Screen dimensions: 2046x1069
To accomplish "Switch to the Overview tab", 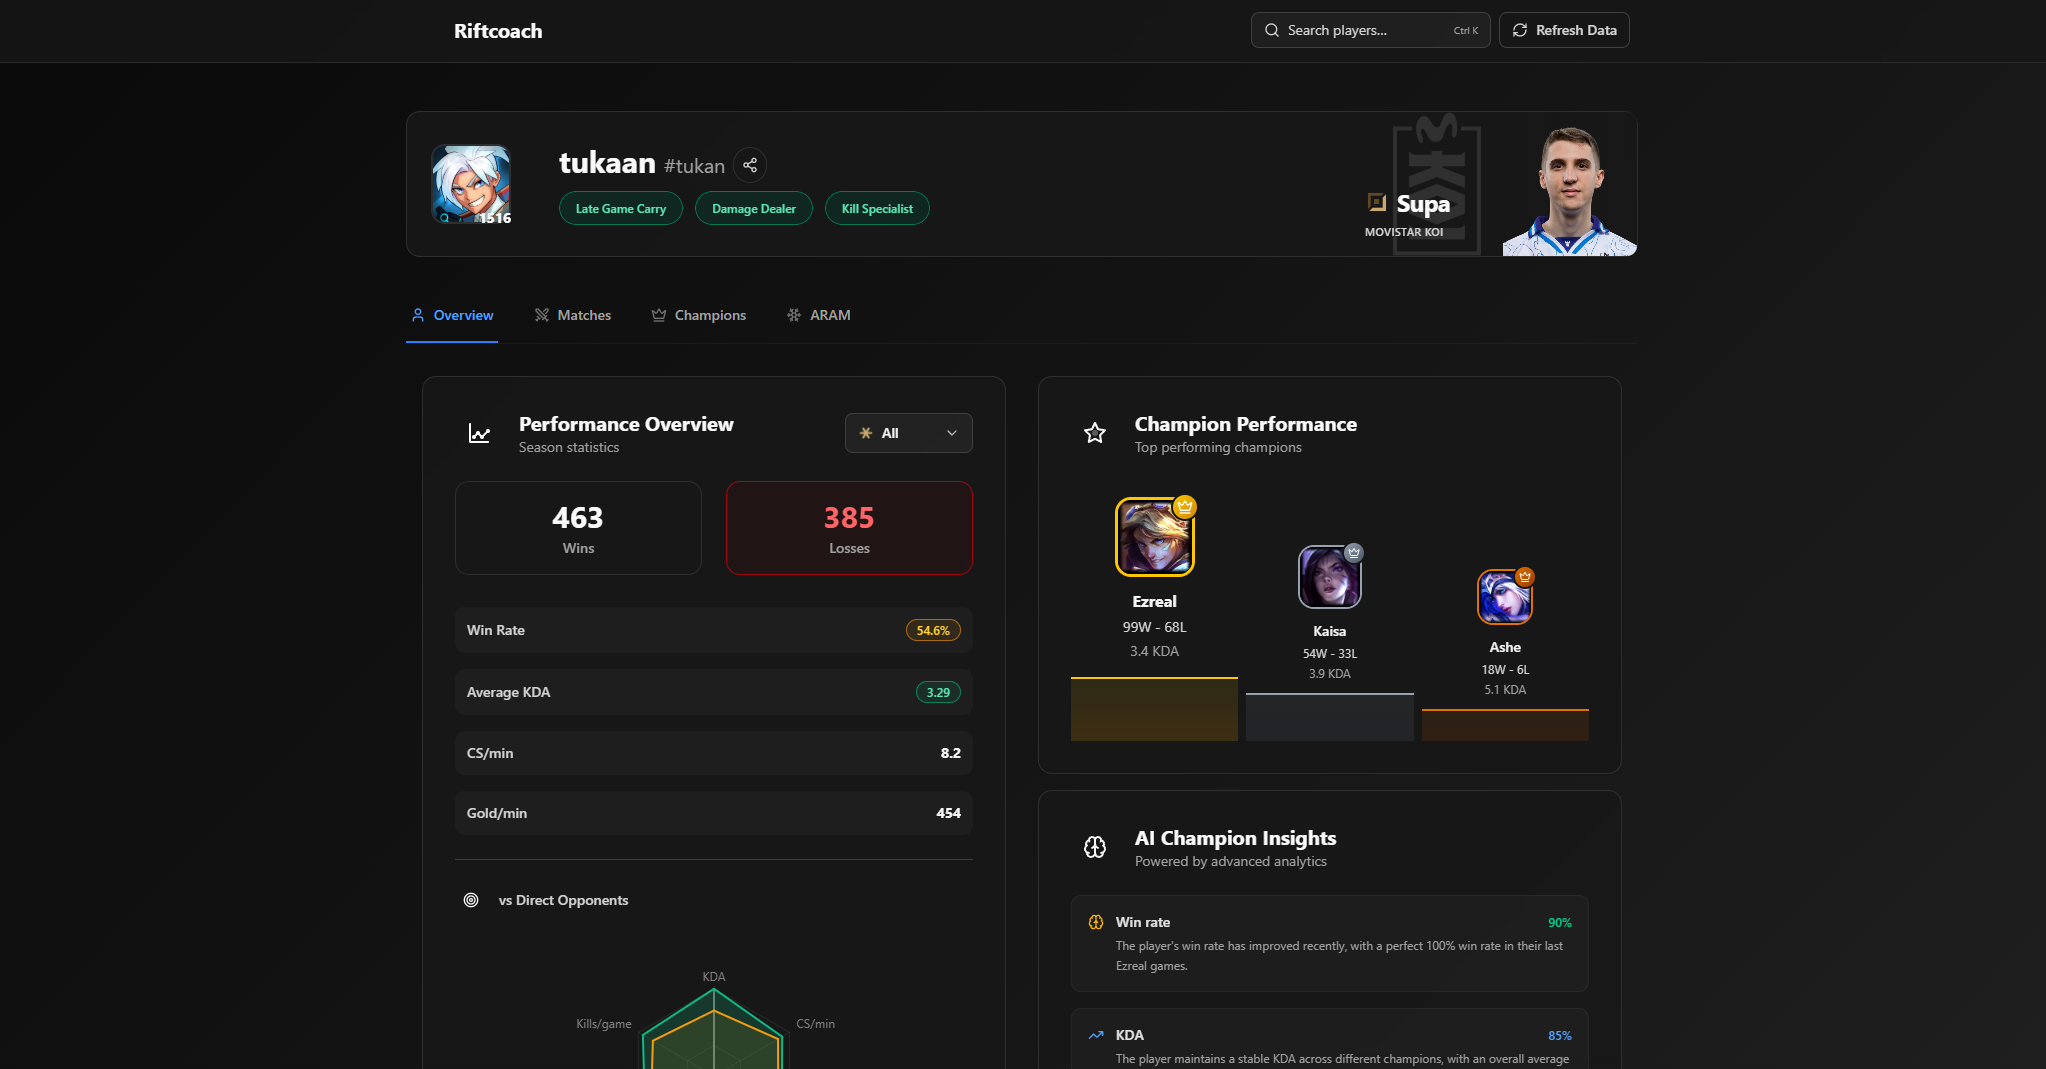I will (x=452, y=315).
